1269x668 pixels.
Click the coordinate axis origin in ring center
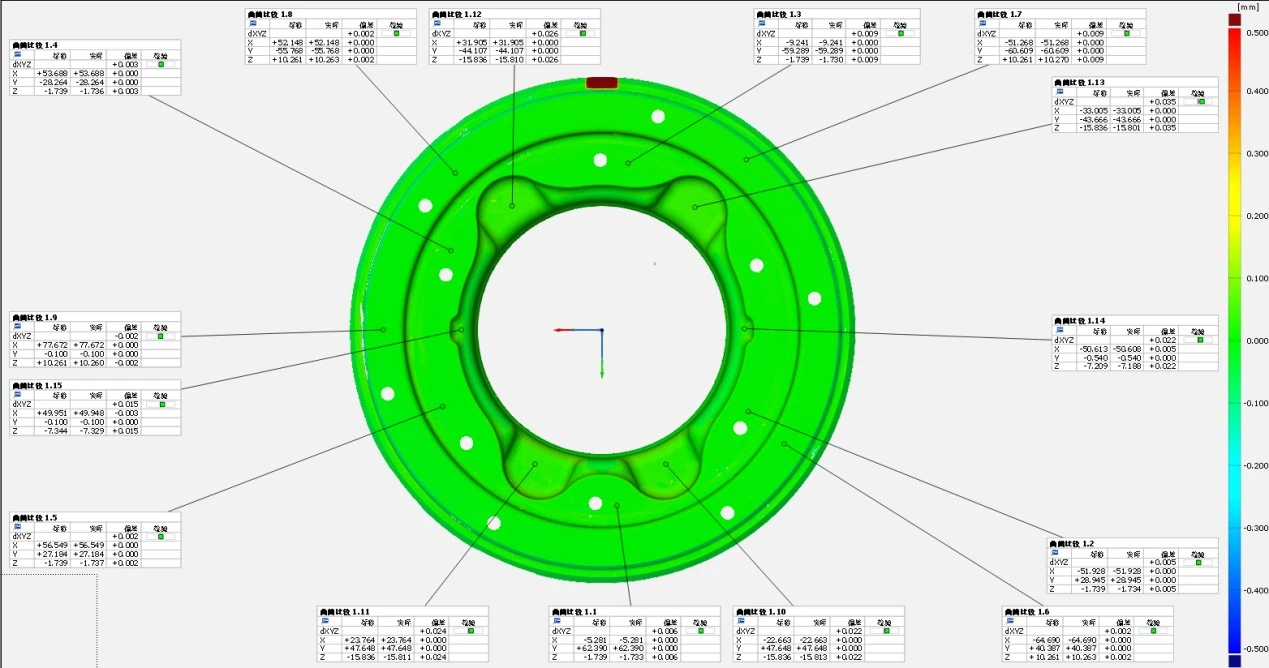coord(601,330)
